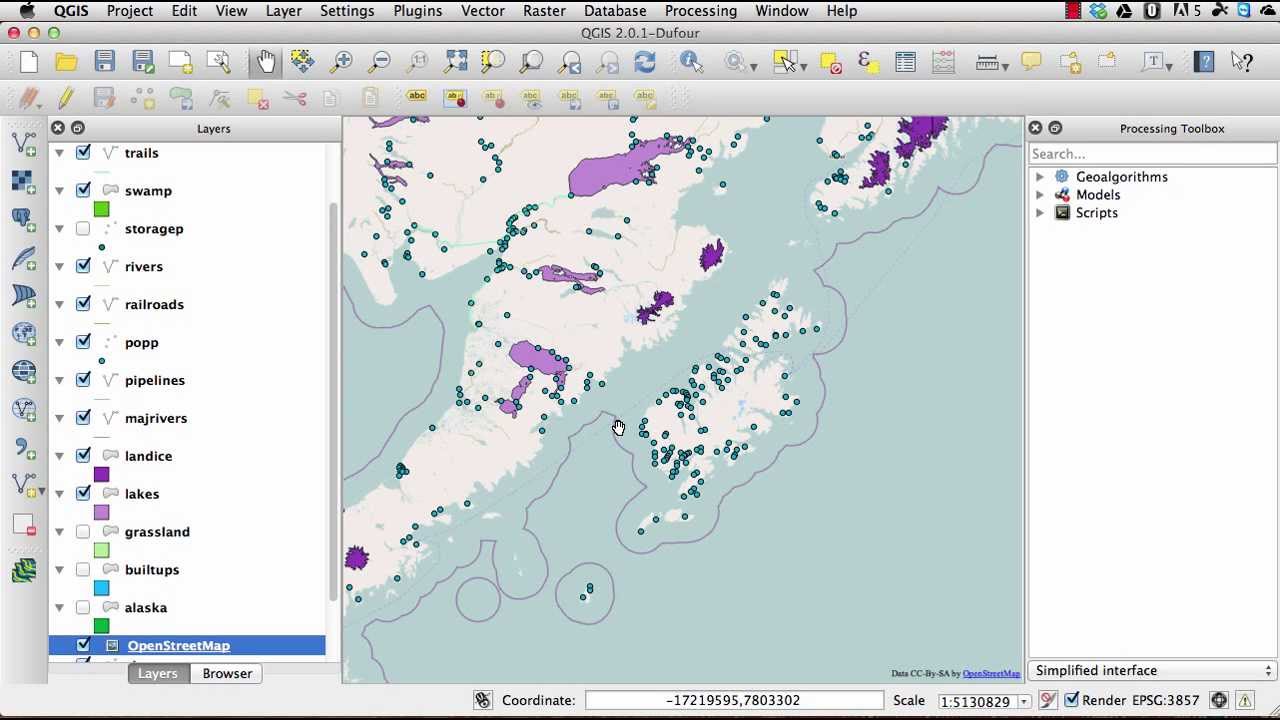The image size is (1280, 720).
Task: Click the CRS status globe icon
Action: pyautogui.click(x=1219, y=701)
